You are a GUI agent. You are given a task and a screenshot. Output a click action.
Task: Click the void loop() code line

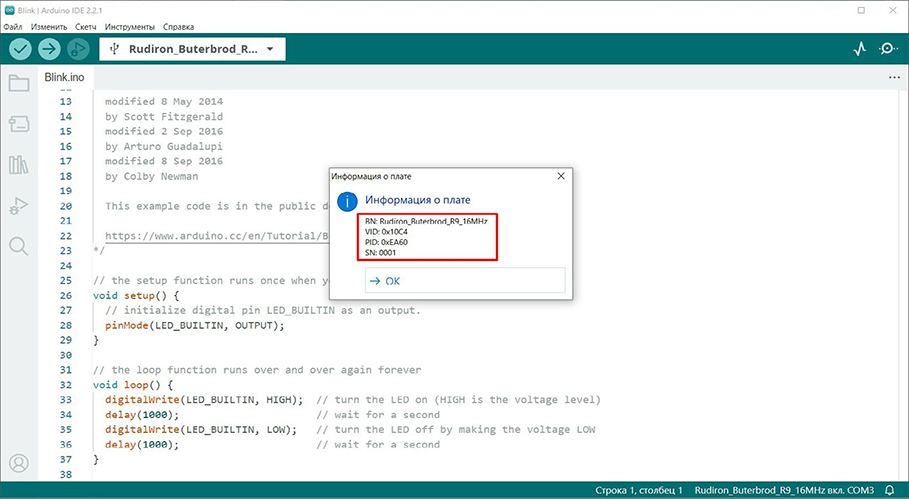[133, 385]
